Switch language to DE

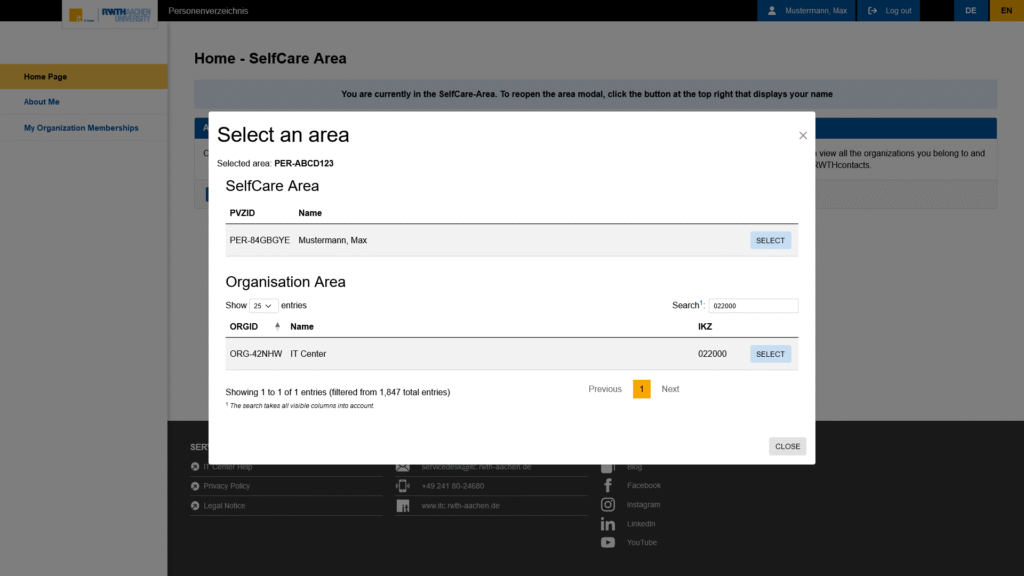click(970, 11)
